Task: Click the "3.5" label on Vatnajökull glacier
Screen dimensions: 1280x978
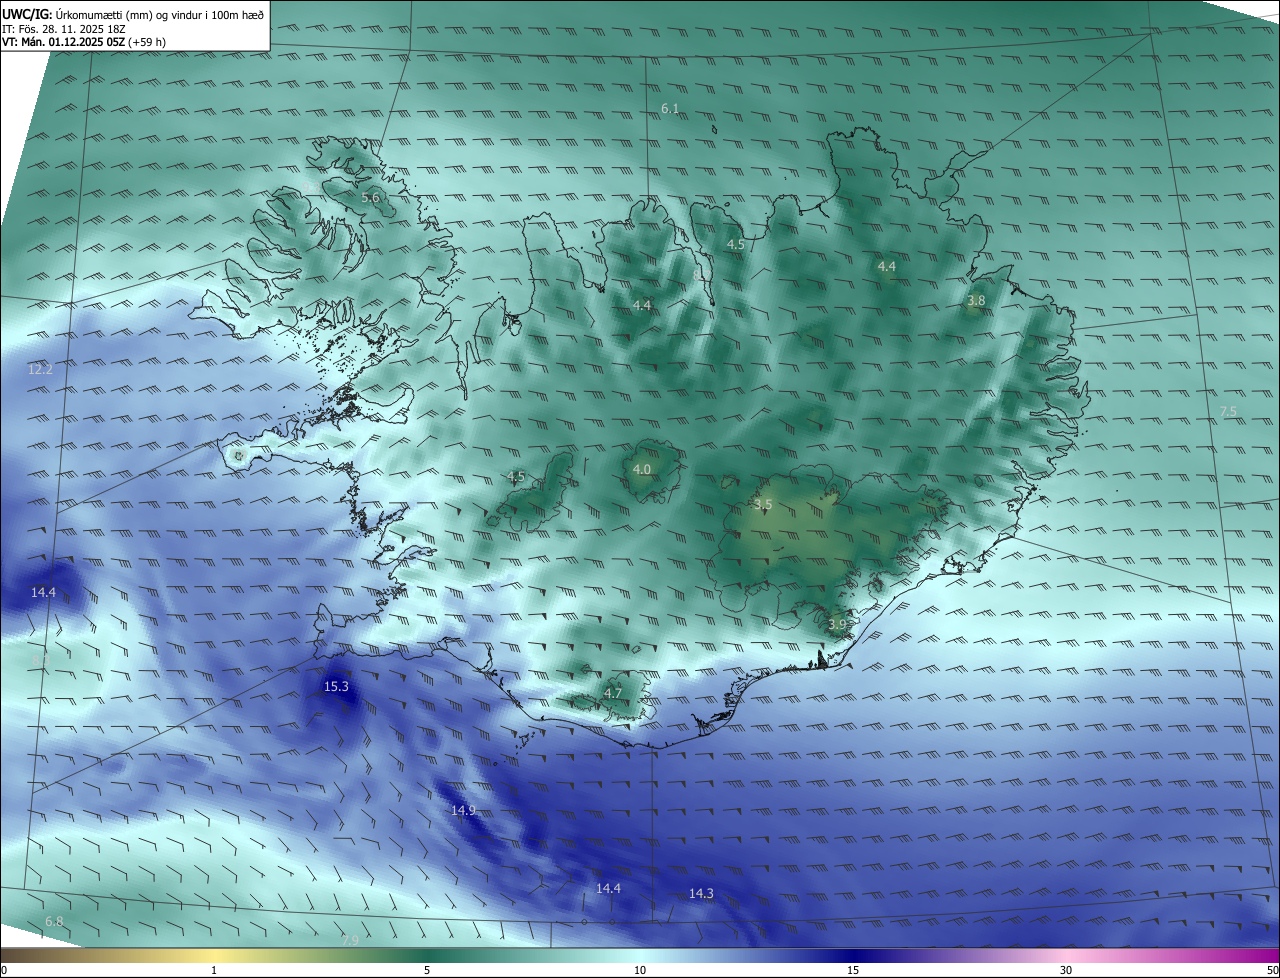Action: (x=763, y=505)
